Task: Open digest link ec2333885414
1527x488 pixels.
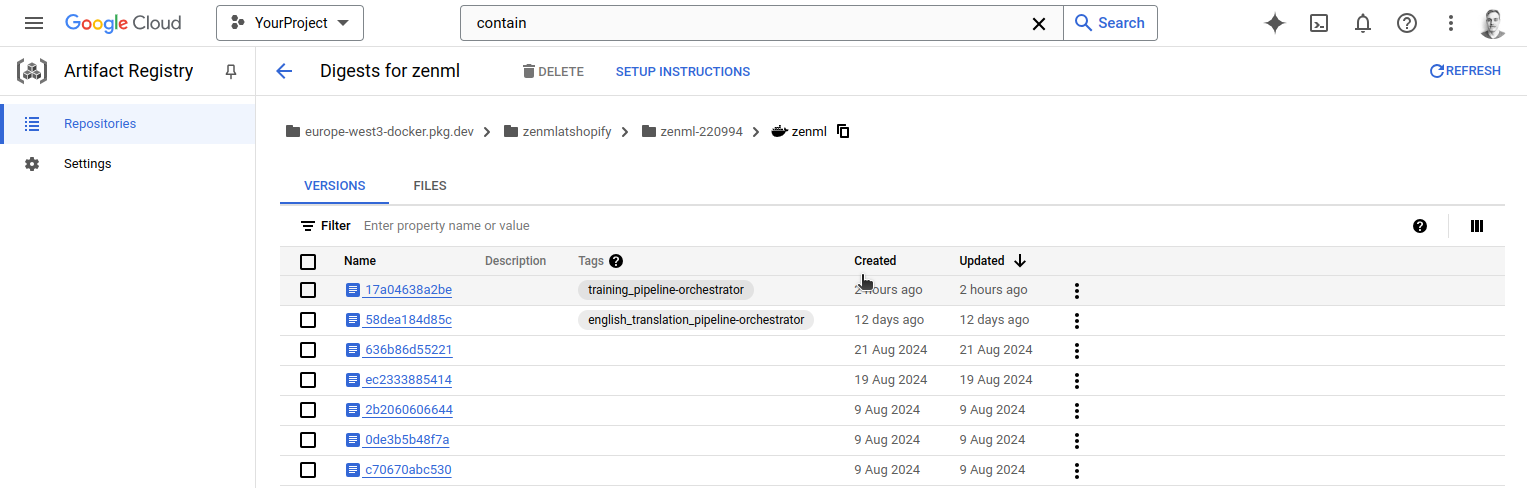Action: [x=408, y=380]
